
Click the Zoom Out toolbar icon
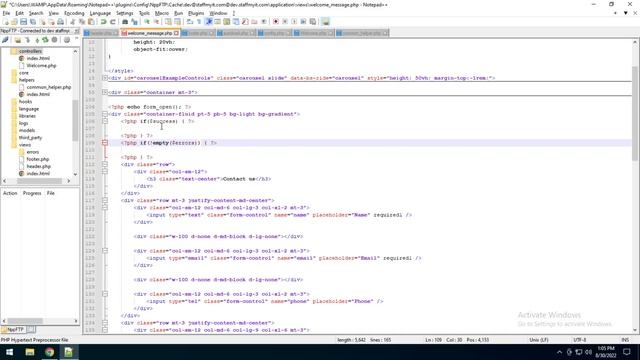(156, 22)
